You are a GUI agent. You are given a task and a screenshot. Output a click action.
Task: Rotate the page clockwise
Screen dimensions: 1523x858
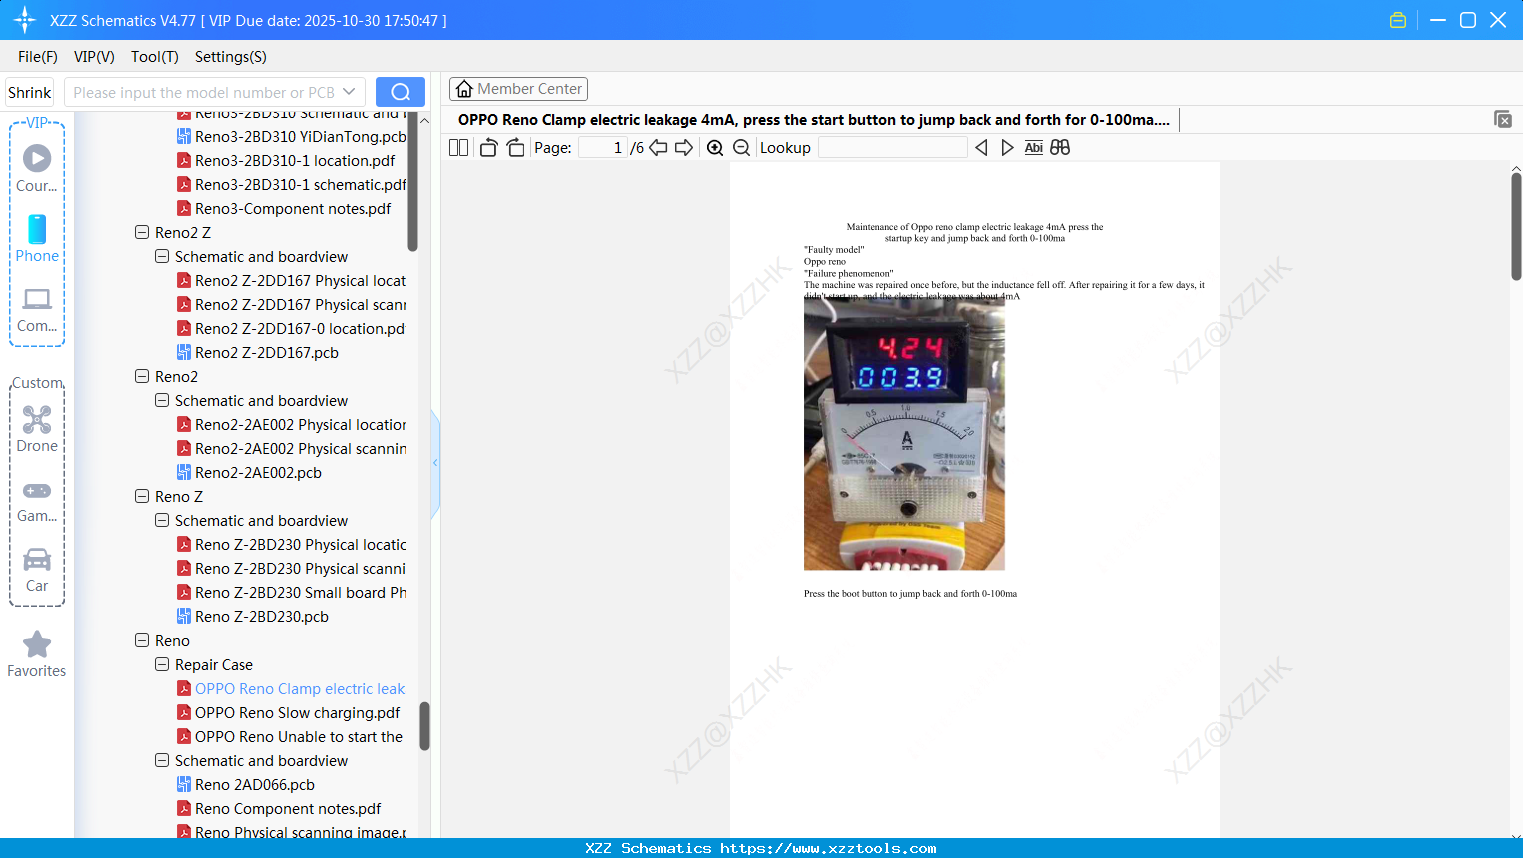point(515,148)
